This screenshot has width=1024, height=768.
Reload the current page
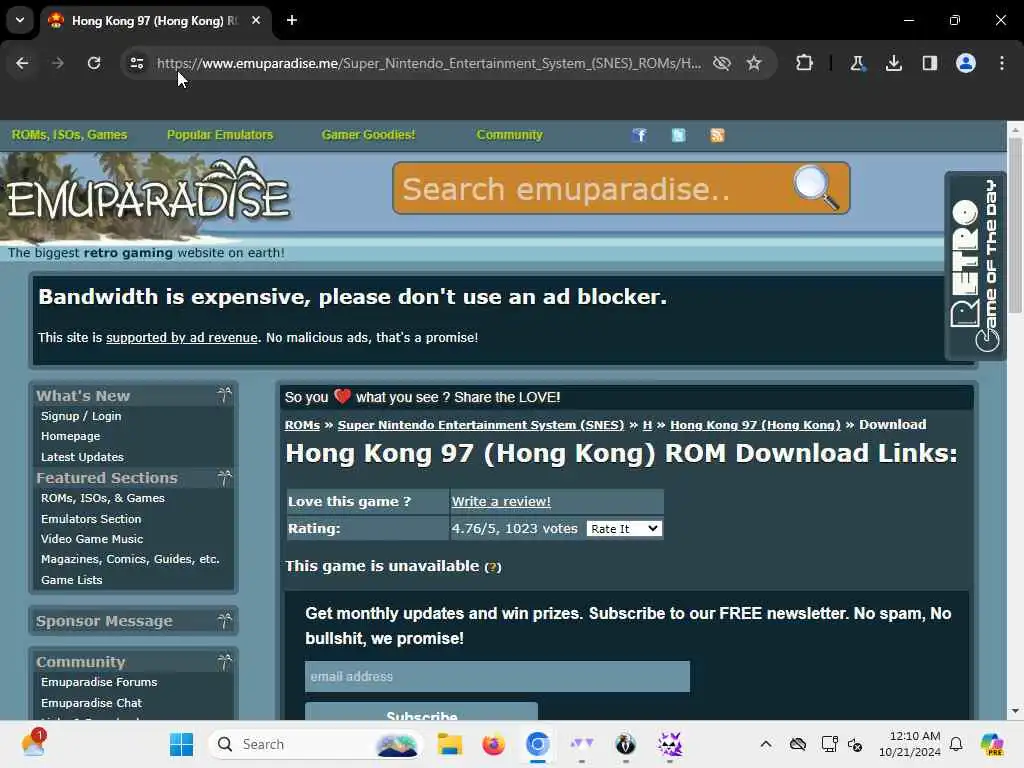94,63
